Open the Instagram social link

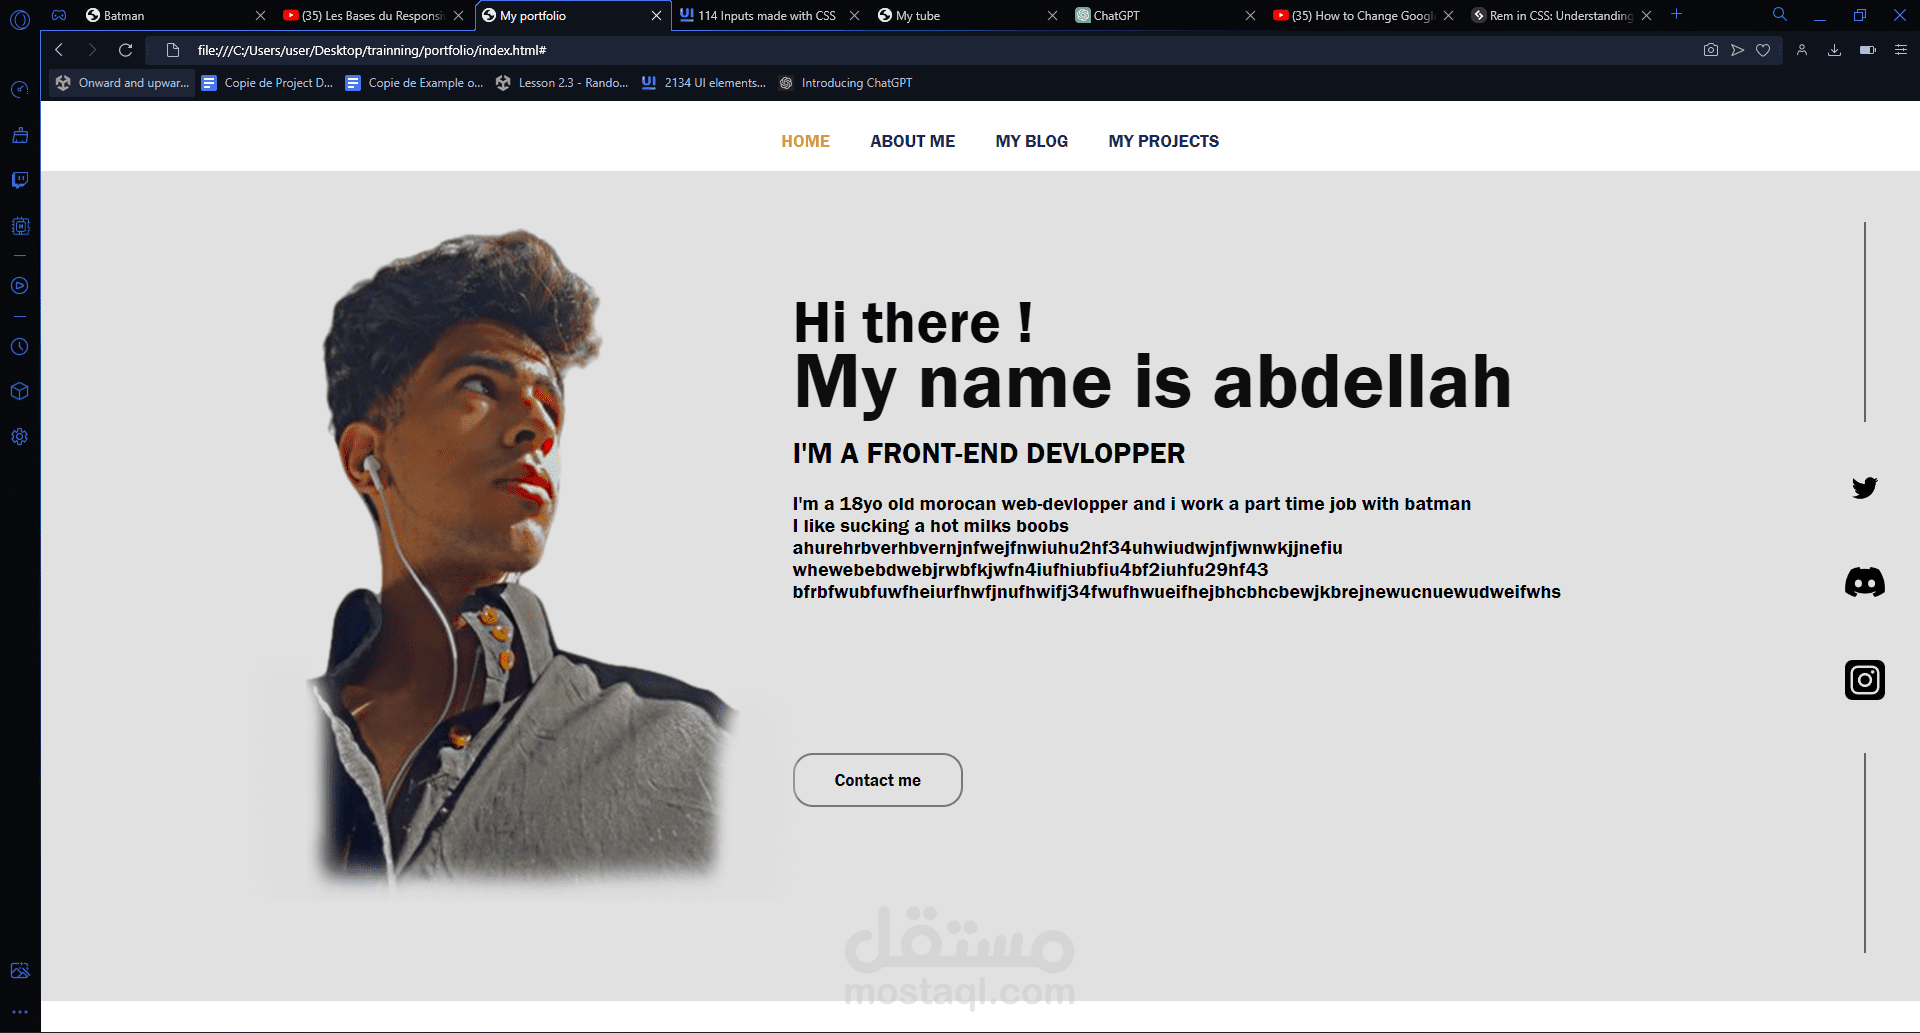click(1864, 680)
